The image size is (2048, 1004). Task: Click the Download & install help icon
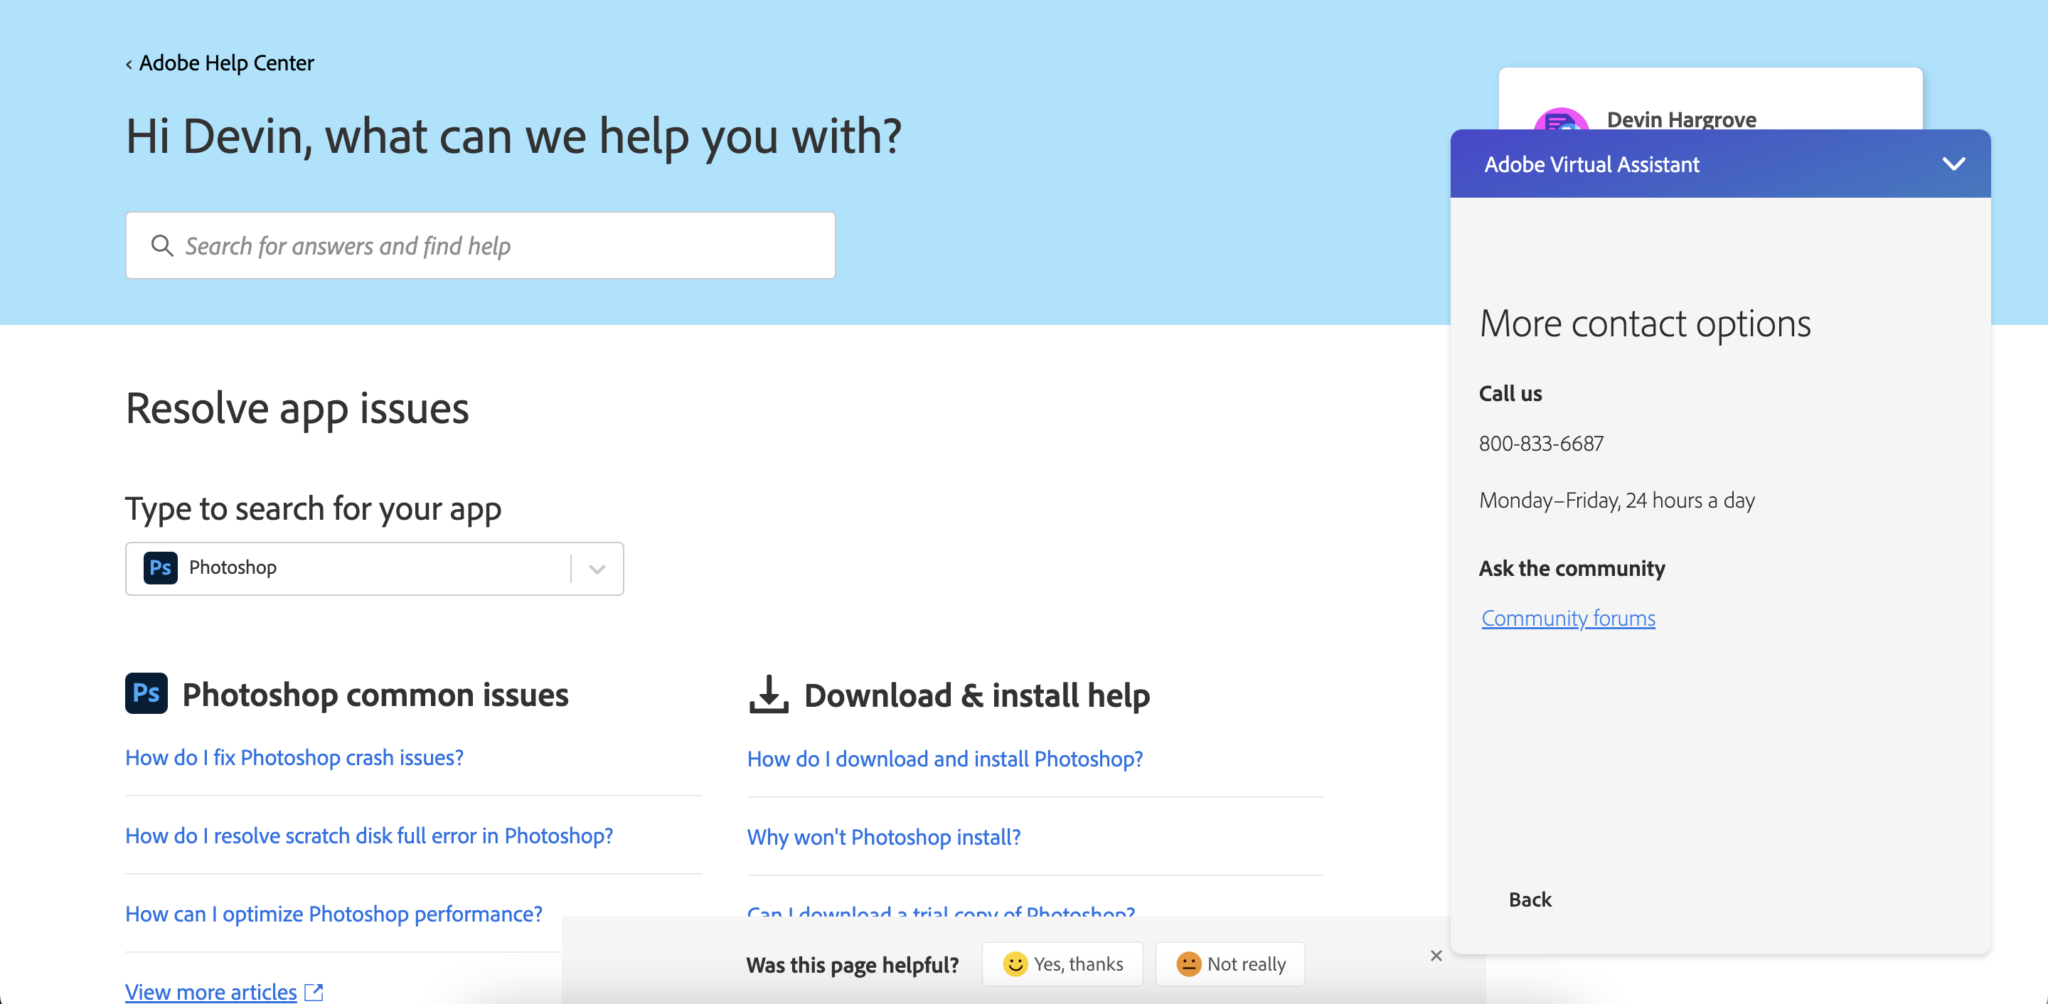pos(768,694)
